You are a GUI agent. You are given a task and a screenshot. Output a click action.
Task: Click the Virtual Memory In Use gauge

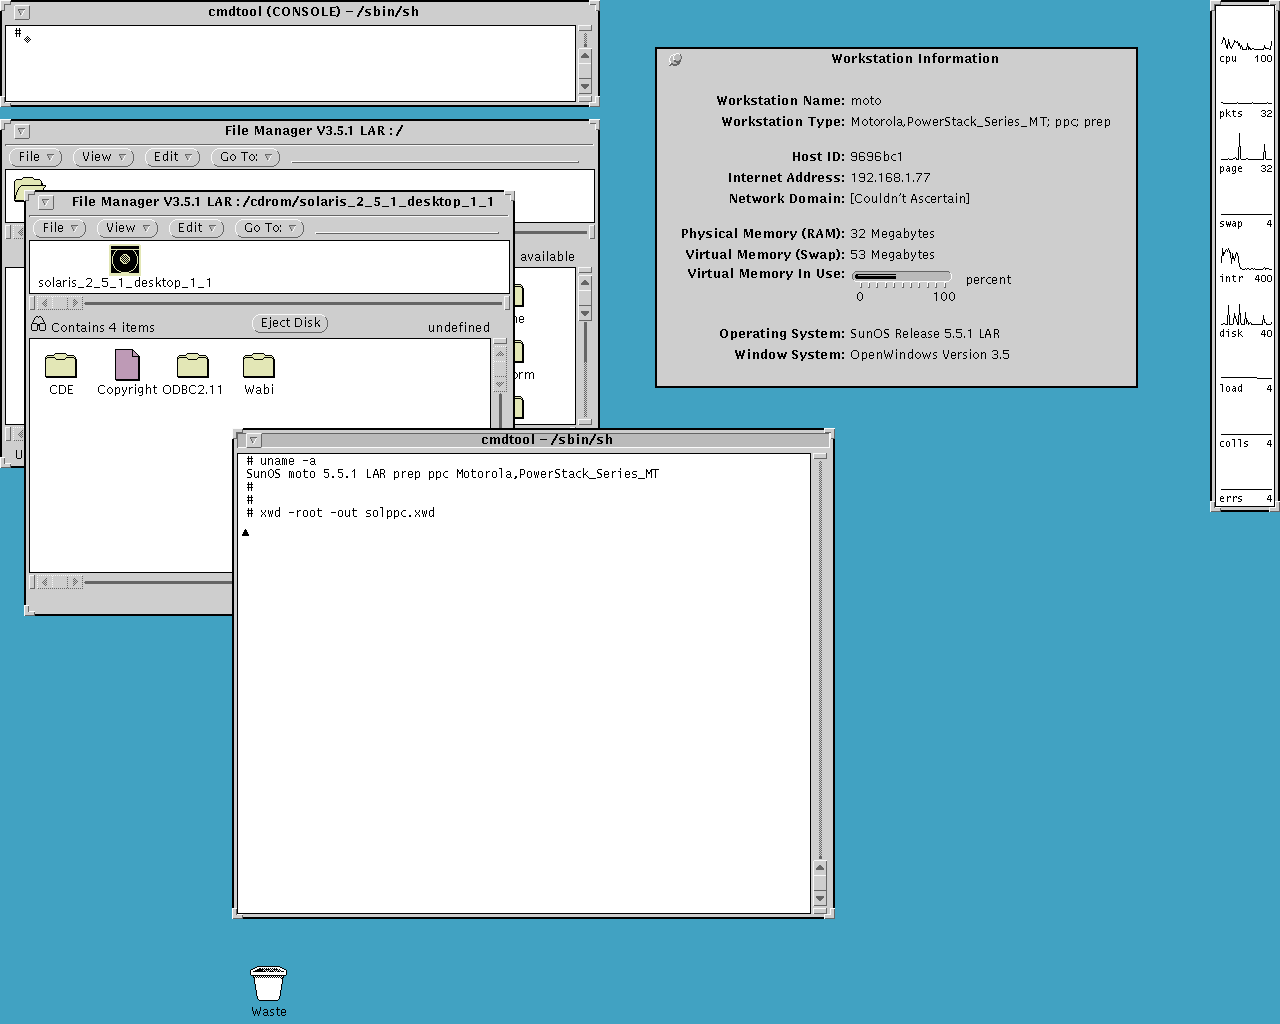point(901,276)
